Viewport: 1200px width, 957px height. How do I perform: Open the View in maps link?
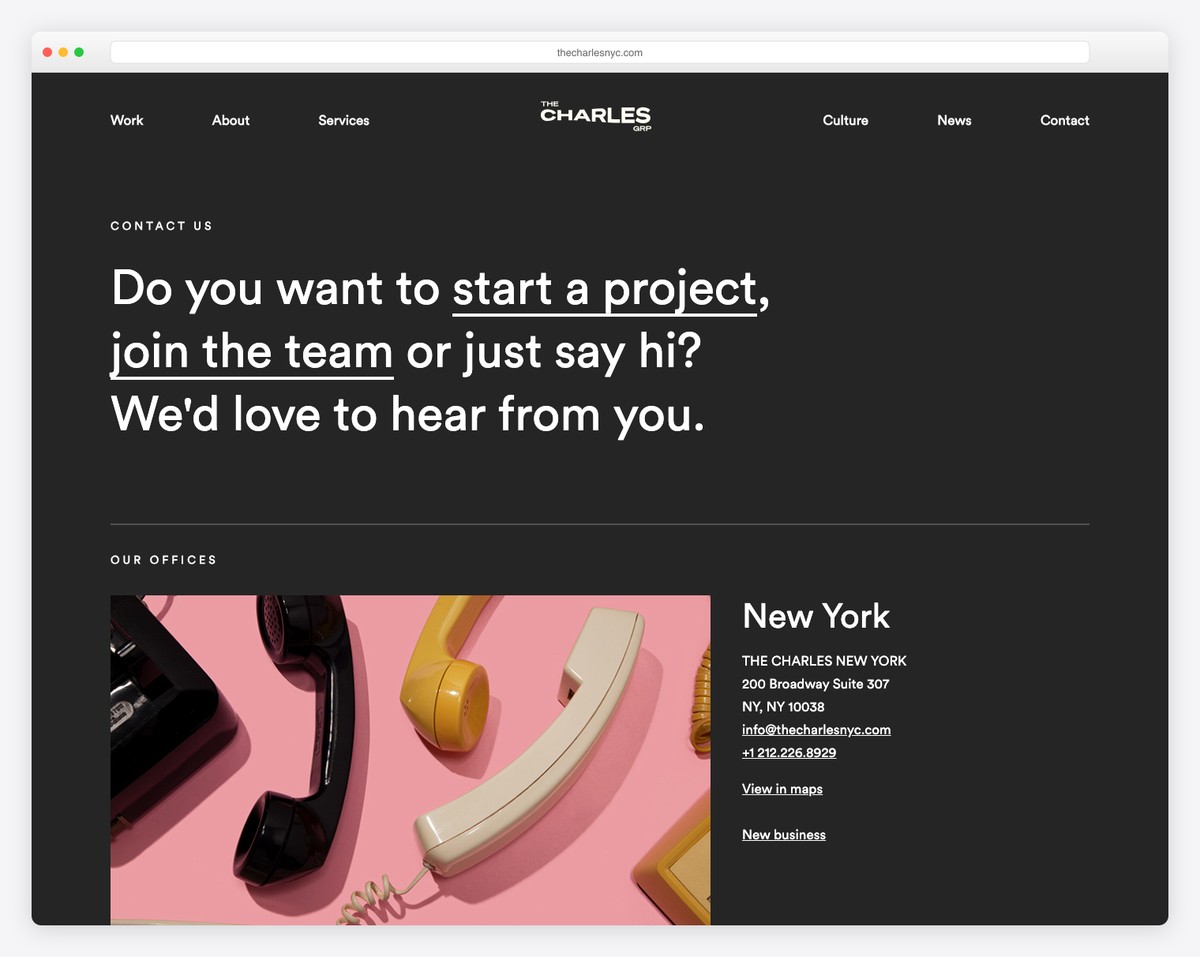click(x=782, y=789)
